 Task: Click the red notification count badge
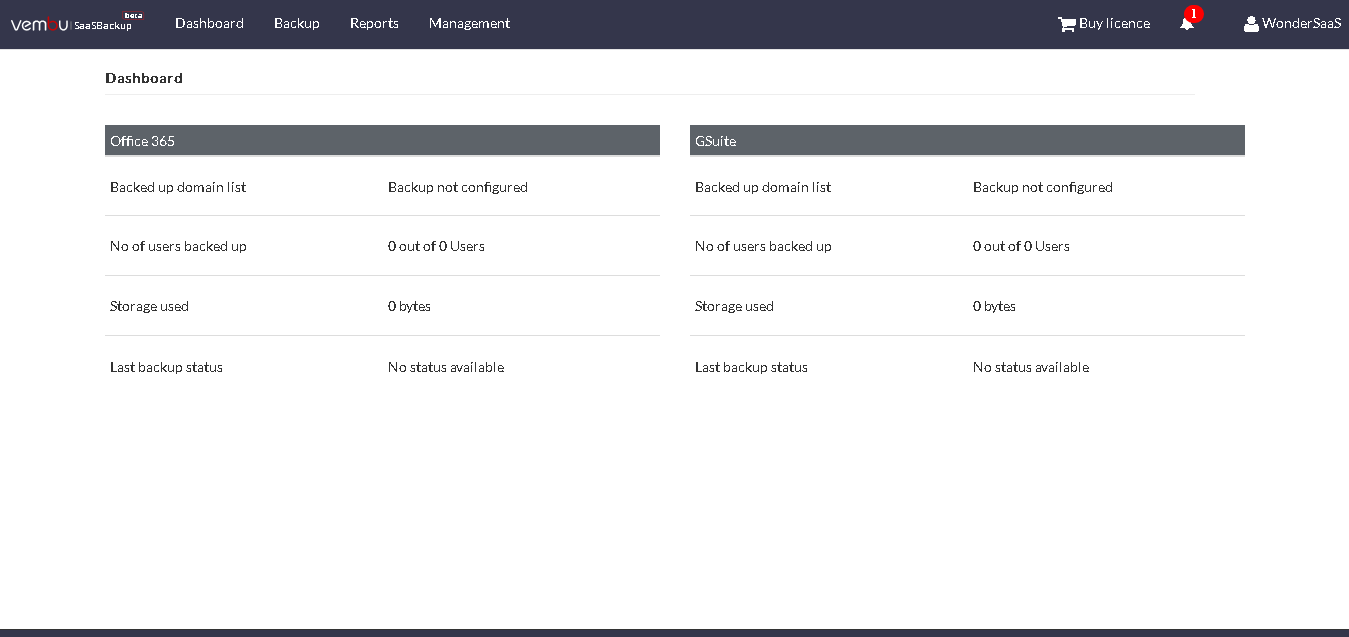point(1193,14)
